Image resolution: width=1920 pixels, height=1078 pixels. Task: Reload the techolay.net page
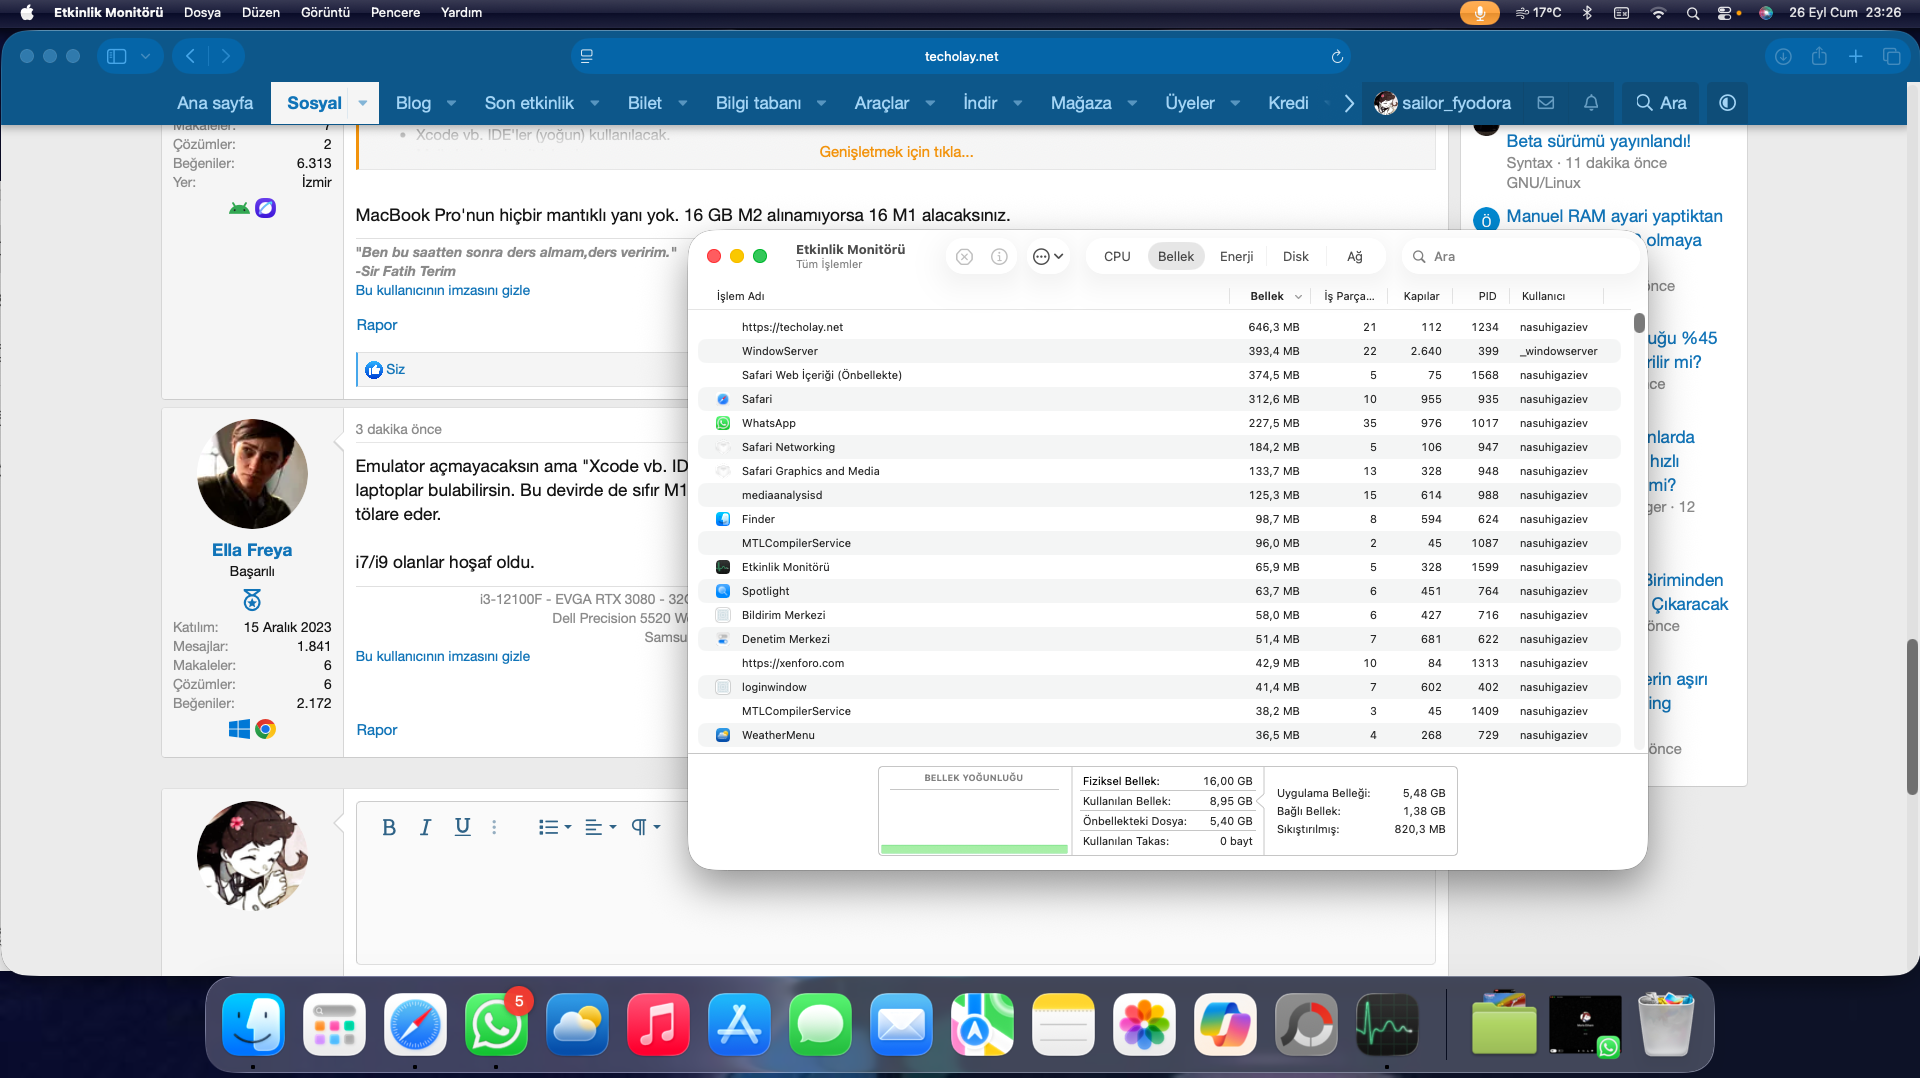pos(1337,56)
